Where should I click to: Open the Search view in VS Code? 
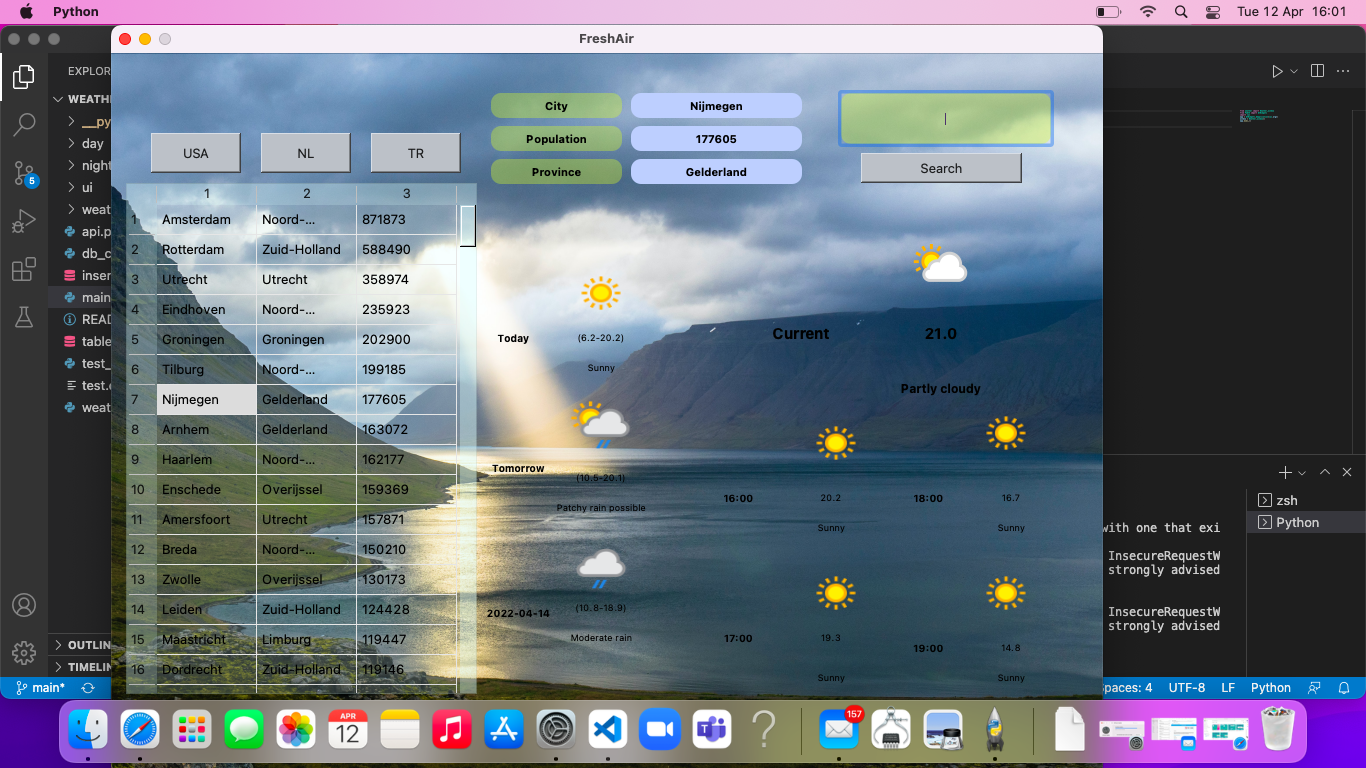click(24, 125)
